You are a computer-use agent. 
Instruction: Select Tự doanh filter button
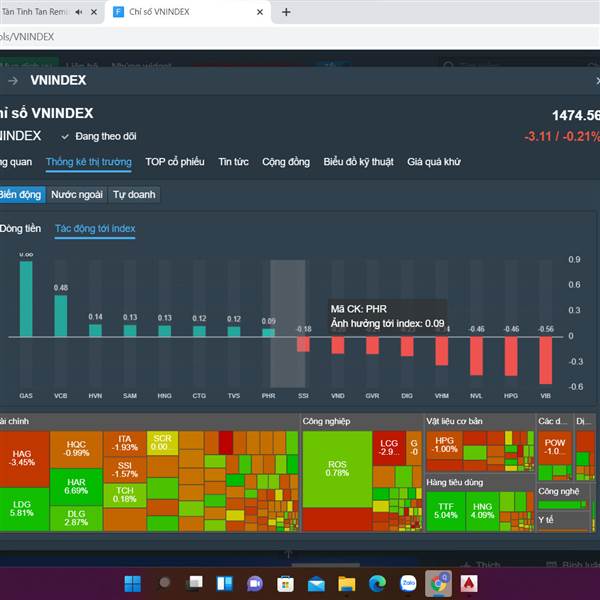pos(134,194)
